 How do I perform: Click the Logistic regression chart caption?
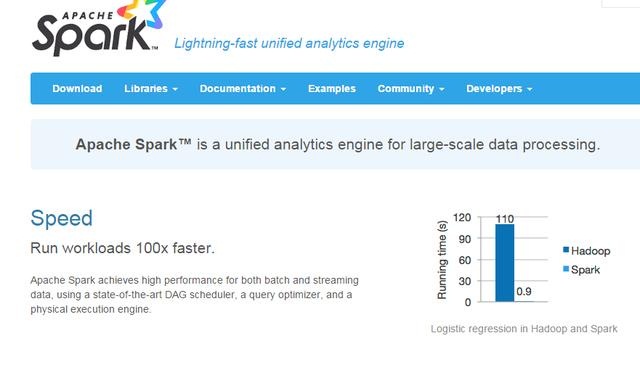[x=524, y=329]
